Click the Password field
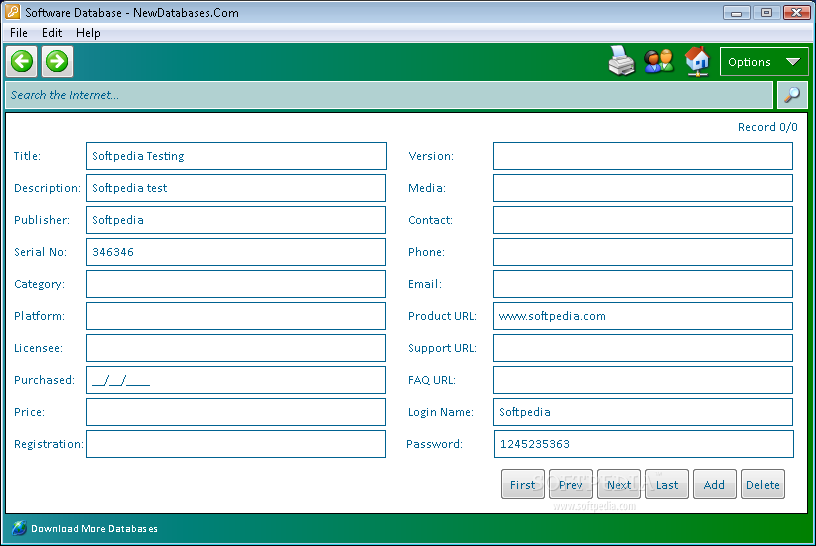The image size is (816, 546). click(x=644, y=444)
